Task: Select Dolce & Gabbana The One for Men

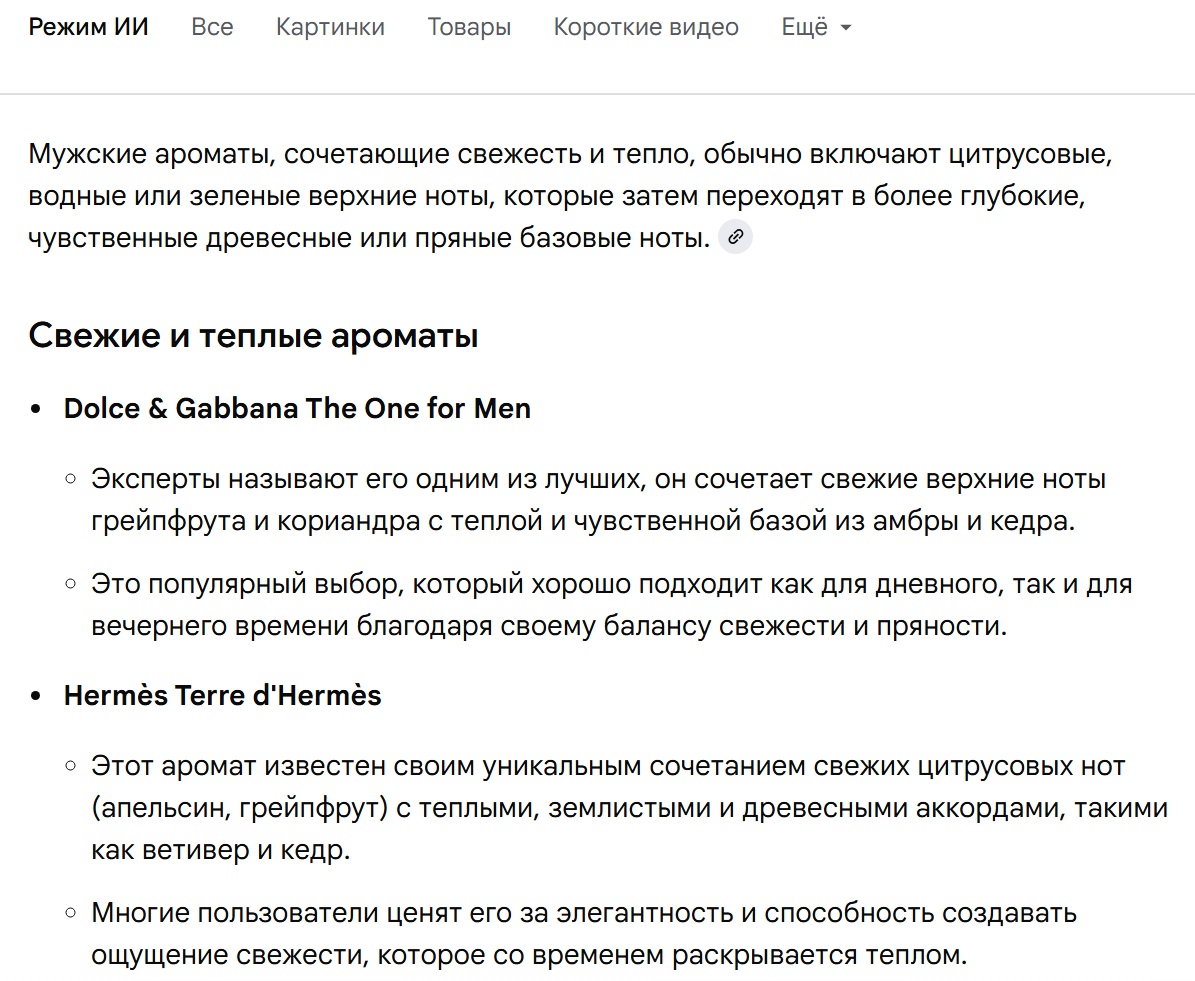Action: coord(297,409)
